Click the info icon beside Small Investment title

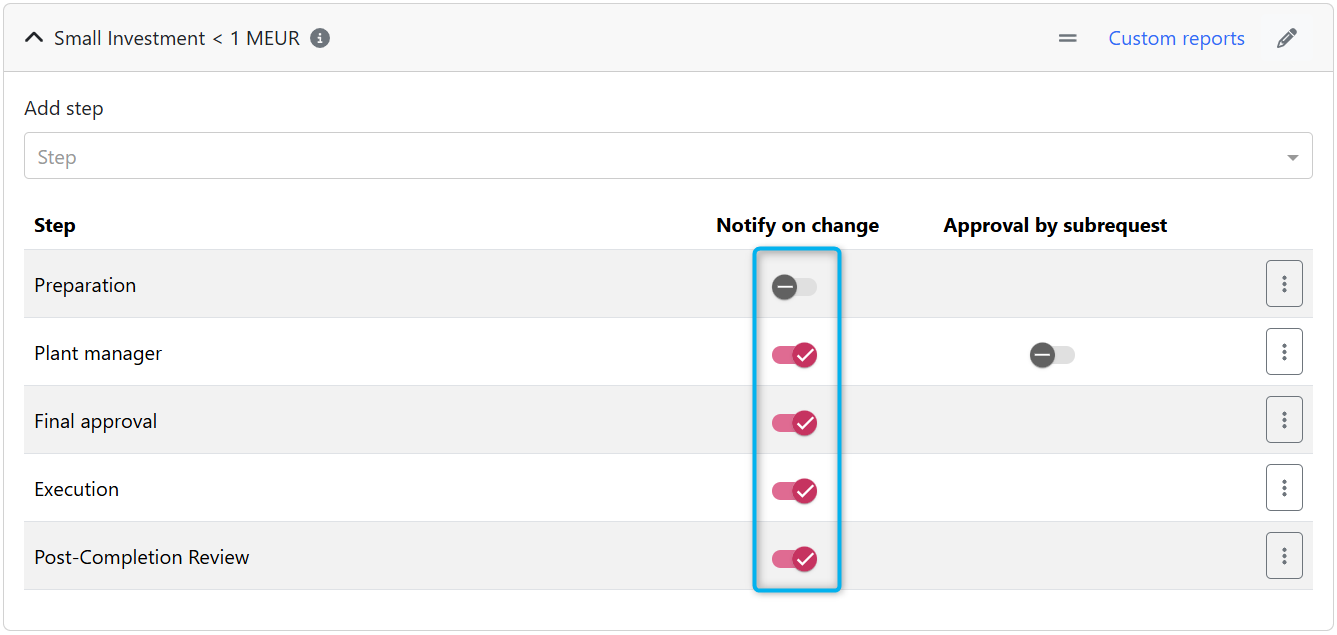(x=320, y=38)
